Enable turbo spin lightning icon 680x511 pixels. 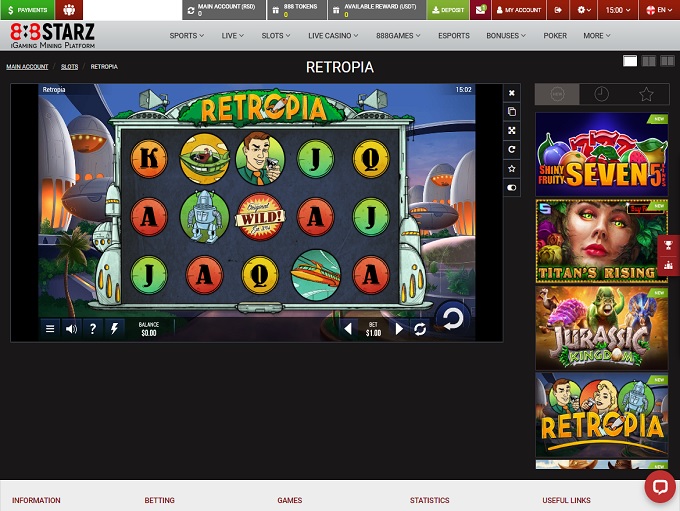114,328
